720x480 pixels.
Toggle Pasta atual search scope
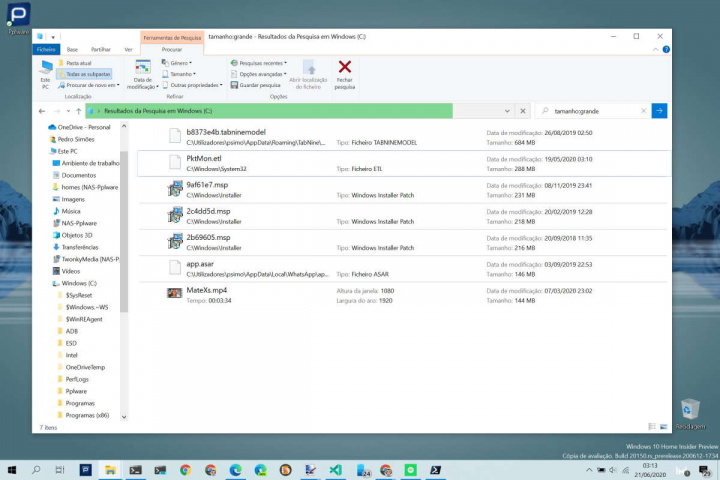79,62
